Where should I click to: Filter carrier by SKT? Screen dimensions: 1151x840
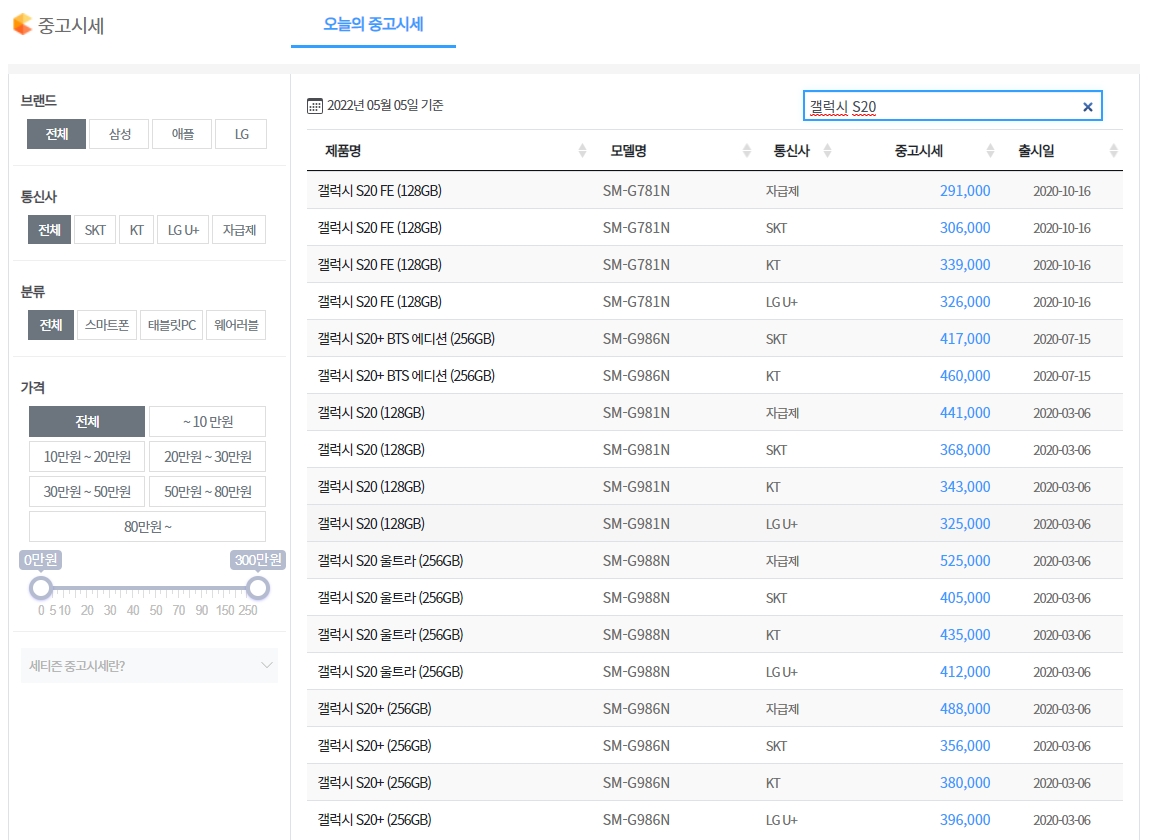pos(95,230)
